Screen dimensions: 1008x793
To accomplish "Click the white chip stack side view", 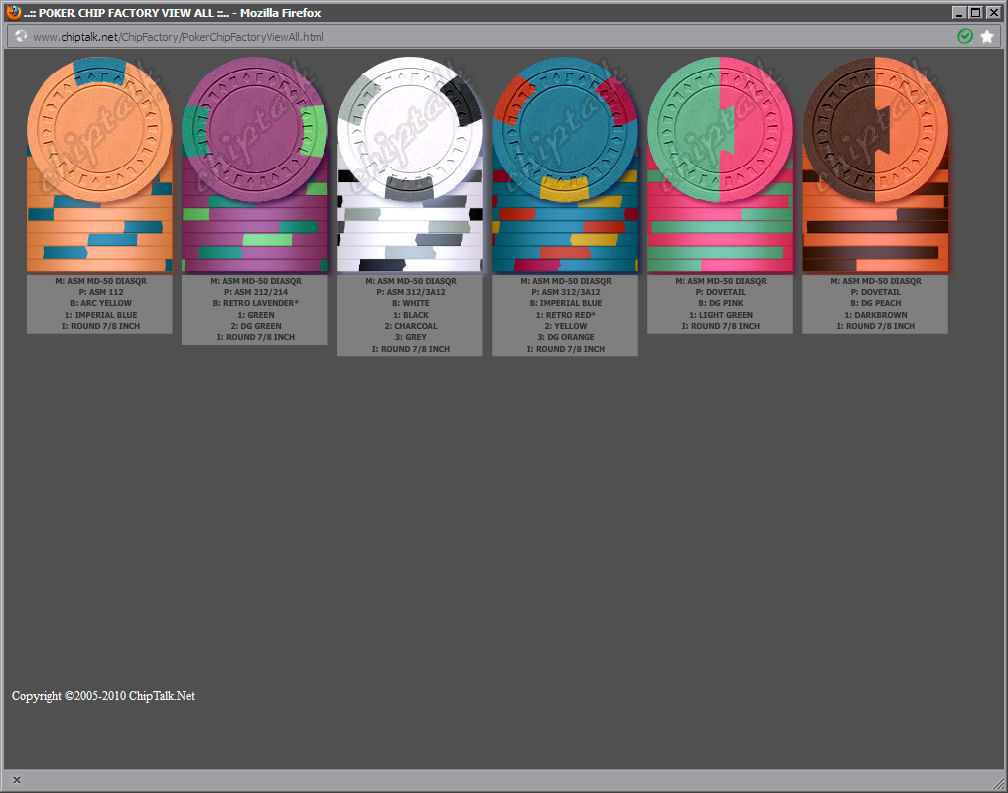I will click(409, 235).
